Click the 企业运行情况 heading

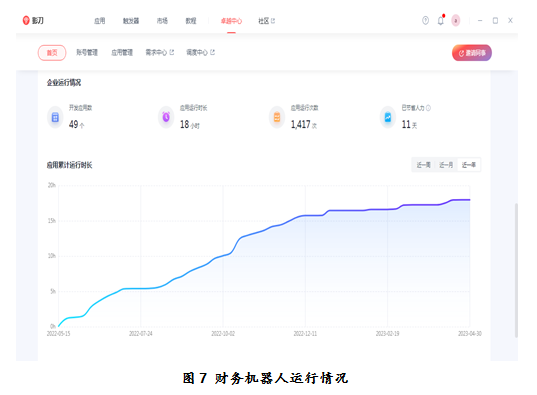[64, 83]
